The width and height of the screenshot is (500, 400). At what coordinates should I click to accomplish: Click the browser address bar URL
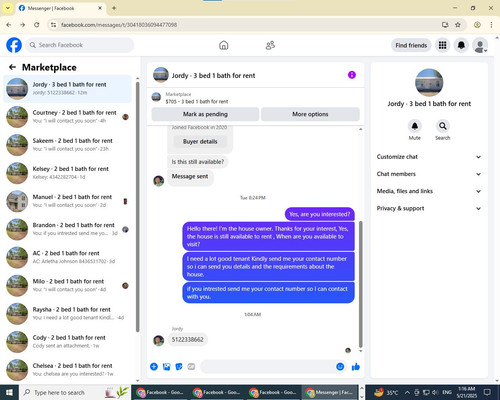tap(119, 25)
